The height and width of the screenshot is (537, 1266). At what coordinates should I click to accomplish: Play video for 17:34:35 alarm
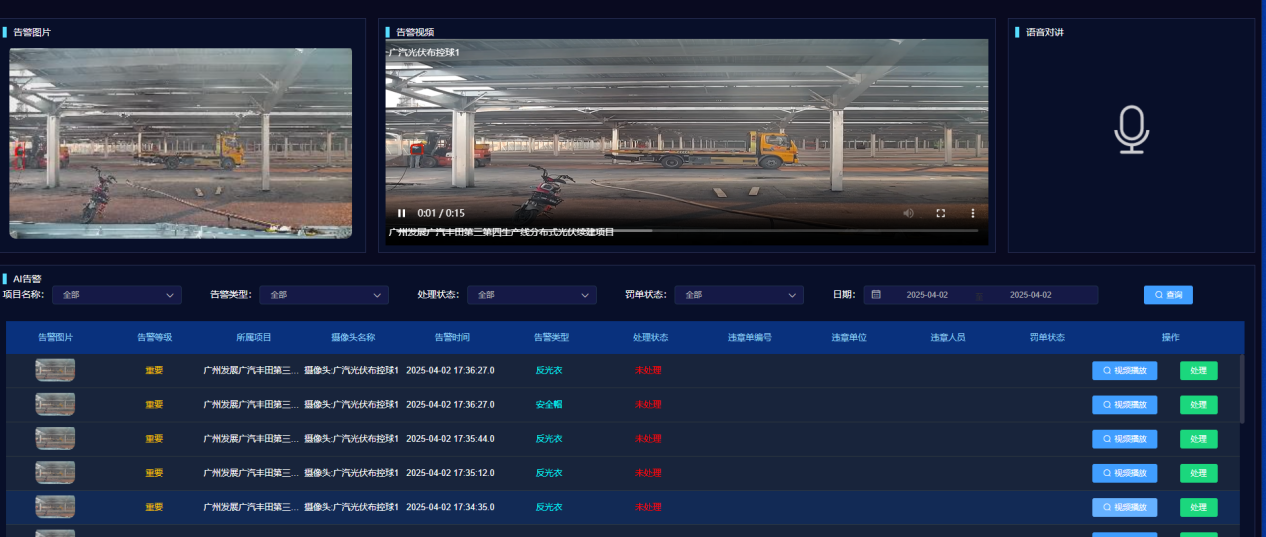[x=1124, y=507]
